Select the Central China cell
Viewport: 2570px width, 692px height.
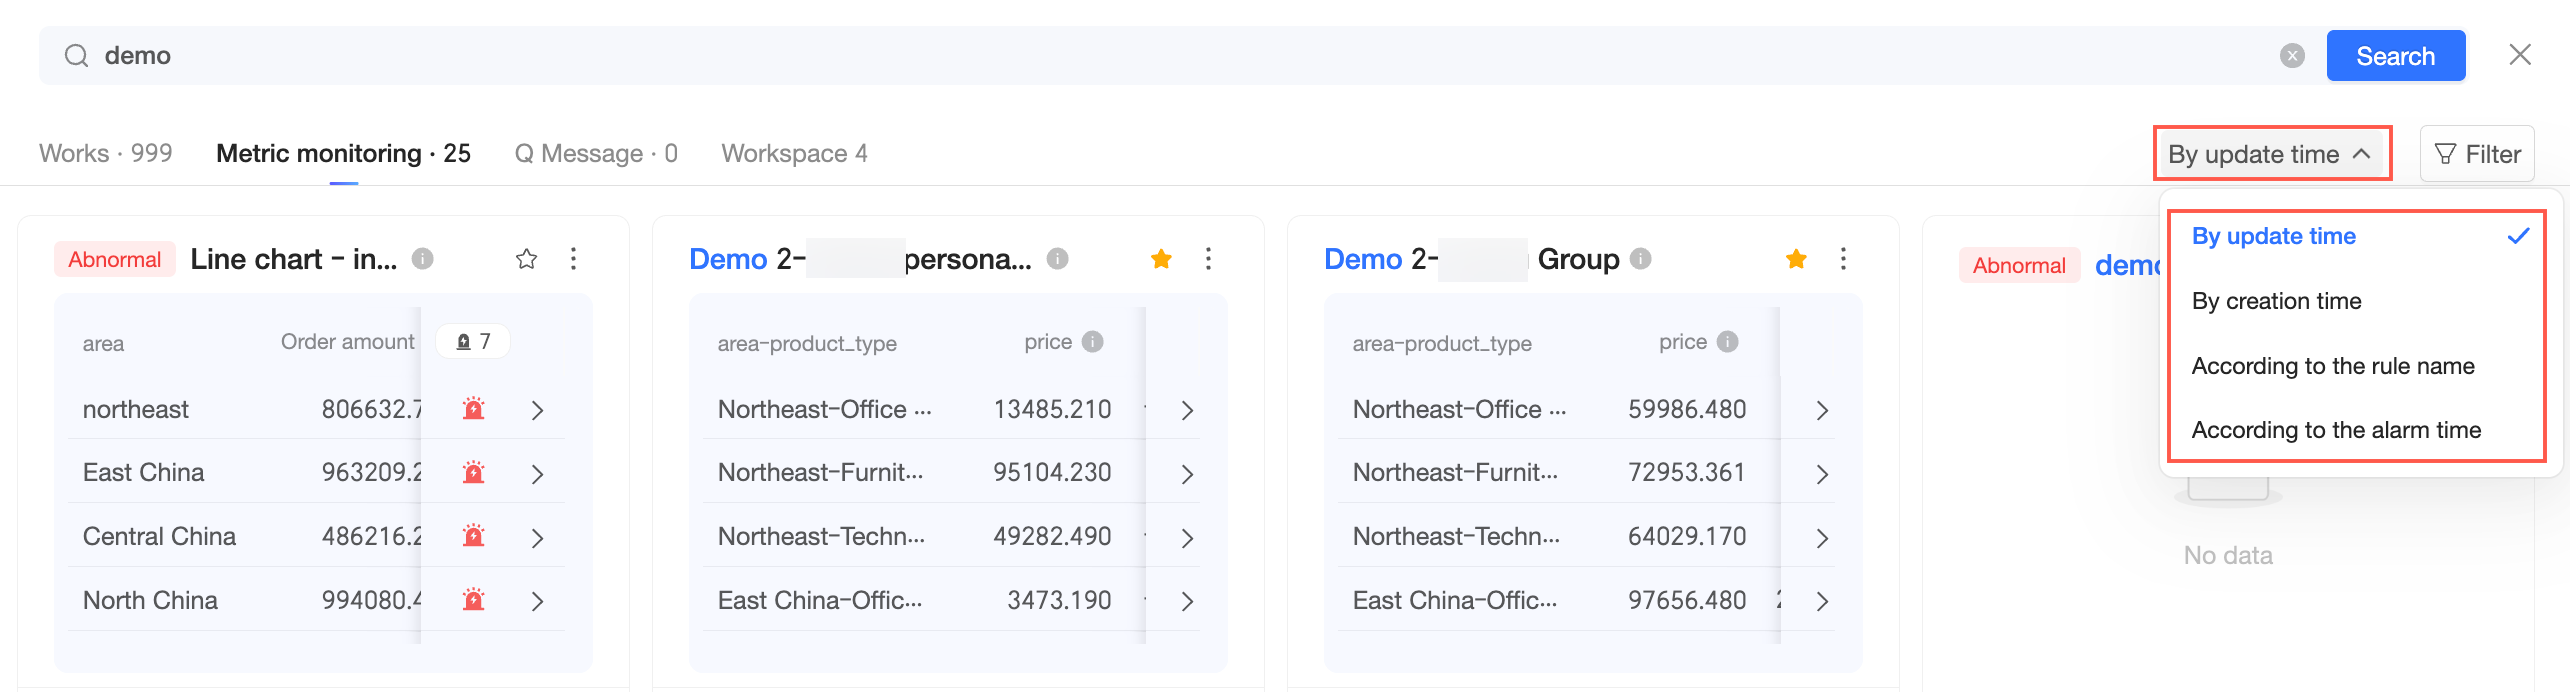coord(159,537)
